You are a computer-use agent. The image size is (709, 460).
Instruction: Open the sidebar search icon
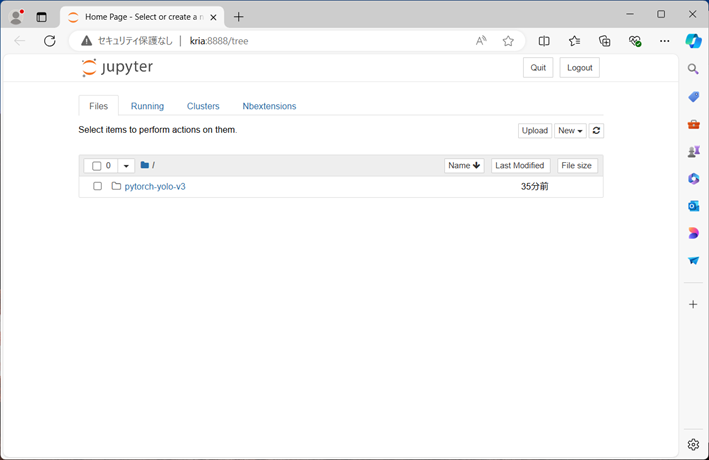click(693, 69)
